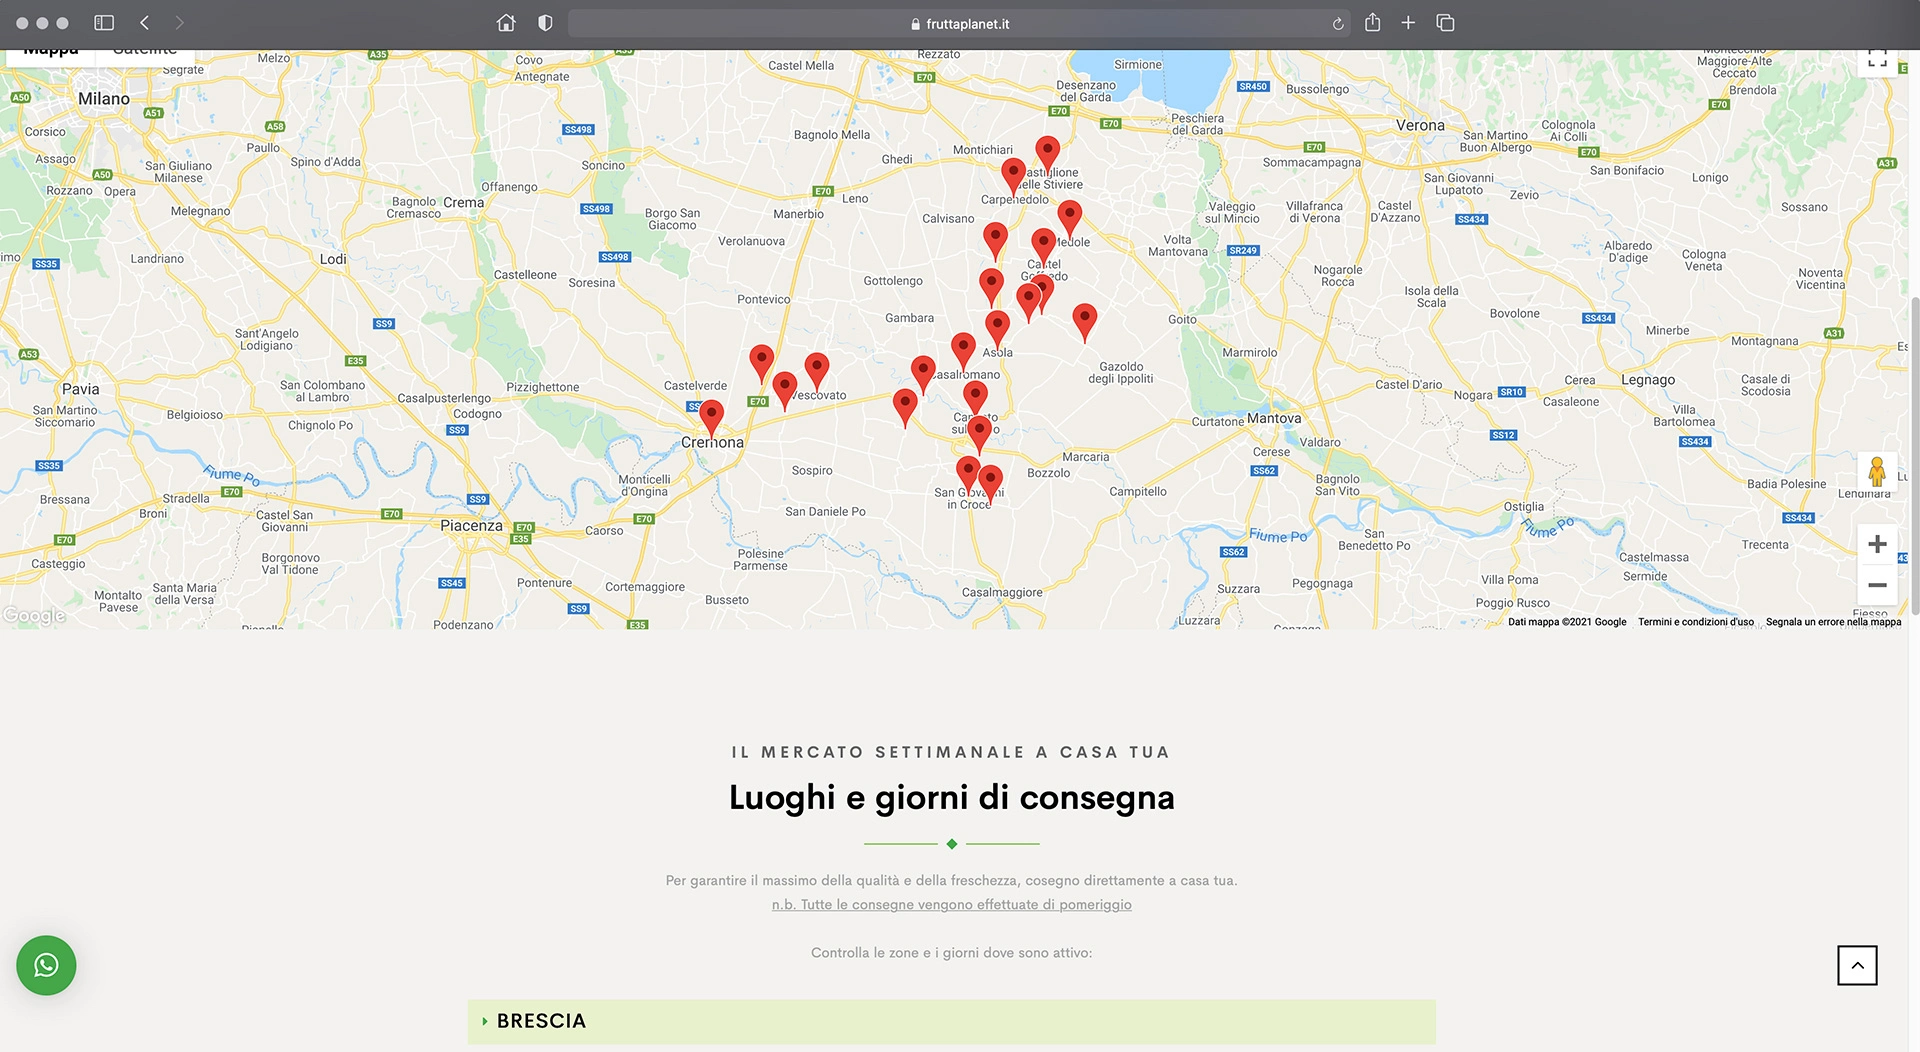Click the pomeriggio deliveries note link

[x=951, y=904]
